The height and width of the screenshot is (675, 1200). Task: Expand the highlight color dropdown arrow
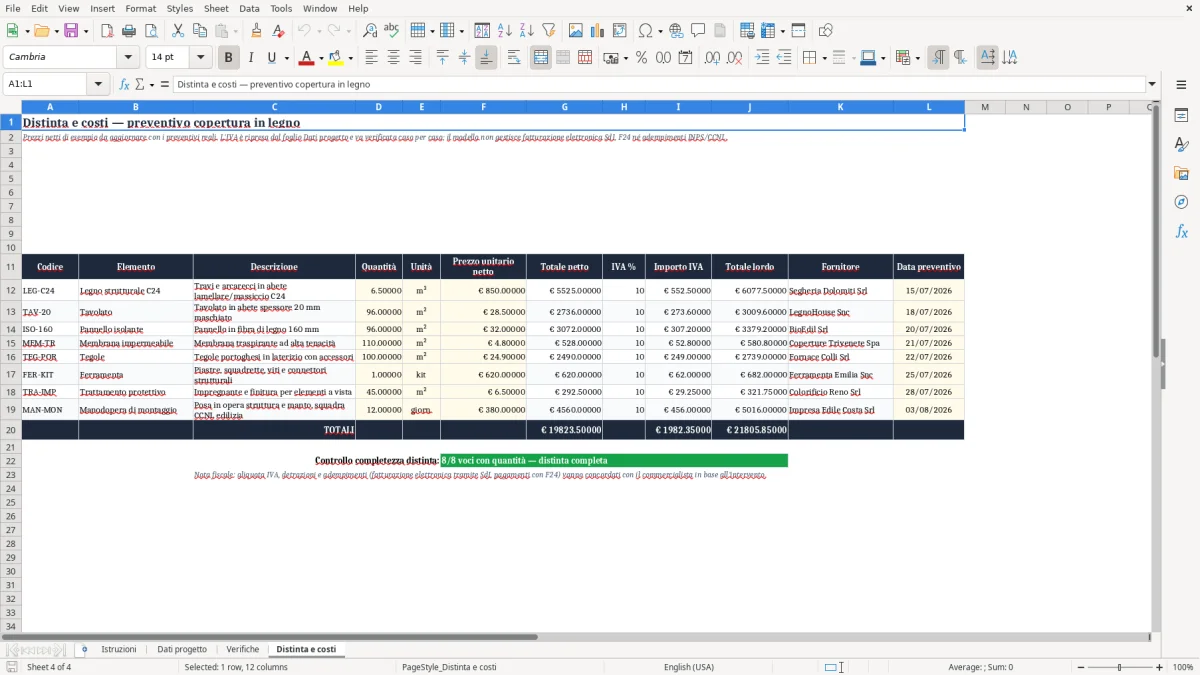(352, 58)
